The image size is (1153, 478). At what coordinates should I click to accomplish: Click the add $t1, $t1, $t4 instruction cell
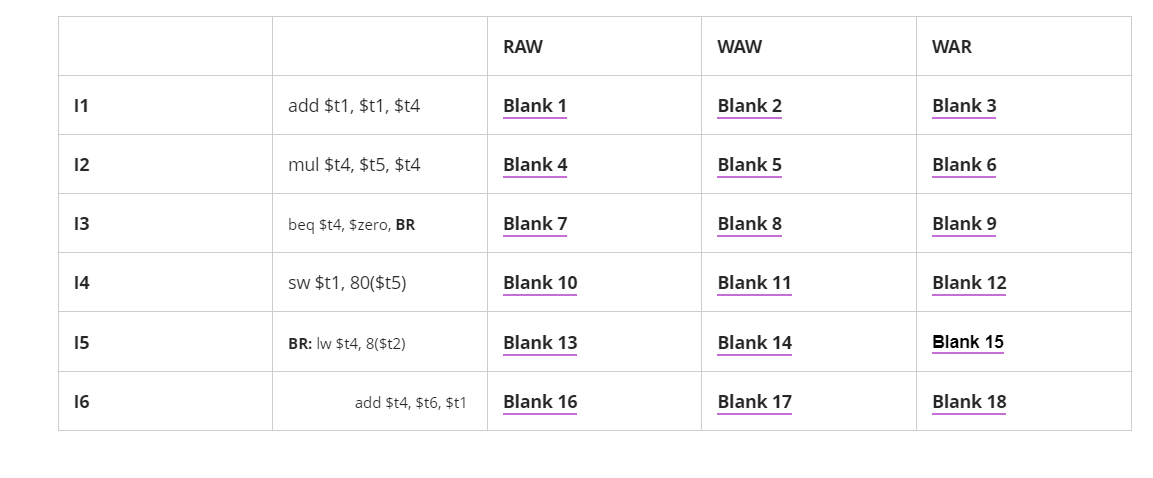(354, 106)
